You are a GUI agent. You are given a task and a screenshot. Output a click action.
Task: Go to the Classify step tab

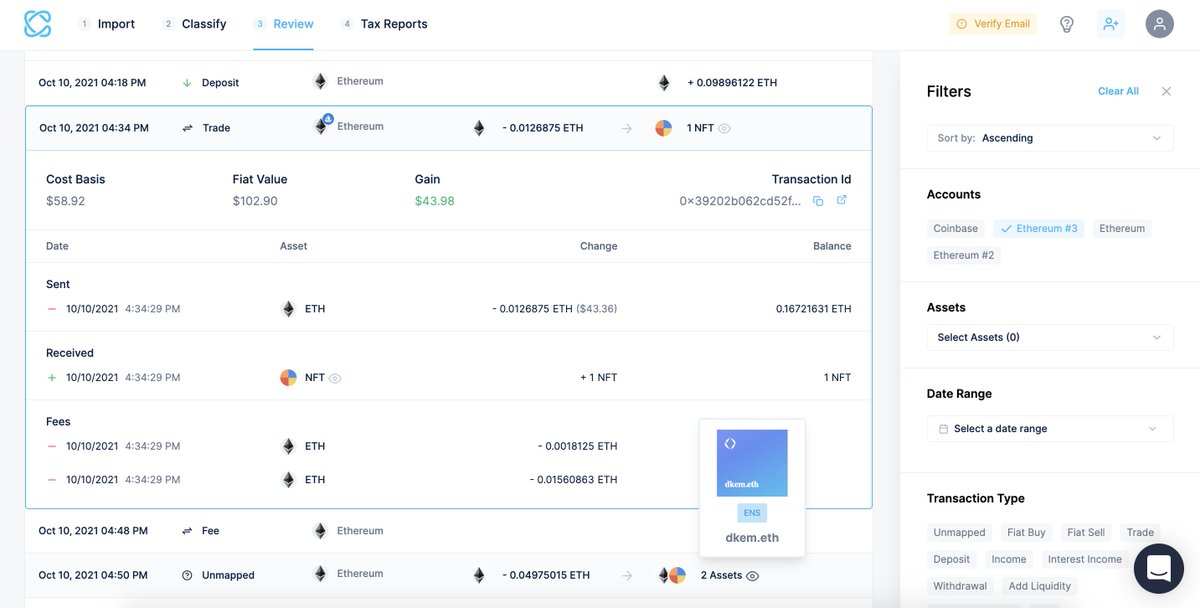pos(195,24)
